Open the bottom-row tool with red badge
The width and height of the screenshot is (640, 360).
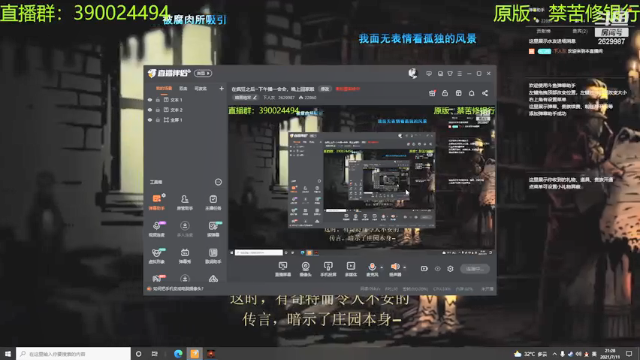pos(157,278)
